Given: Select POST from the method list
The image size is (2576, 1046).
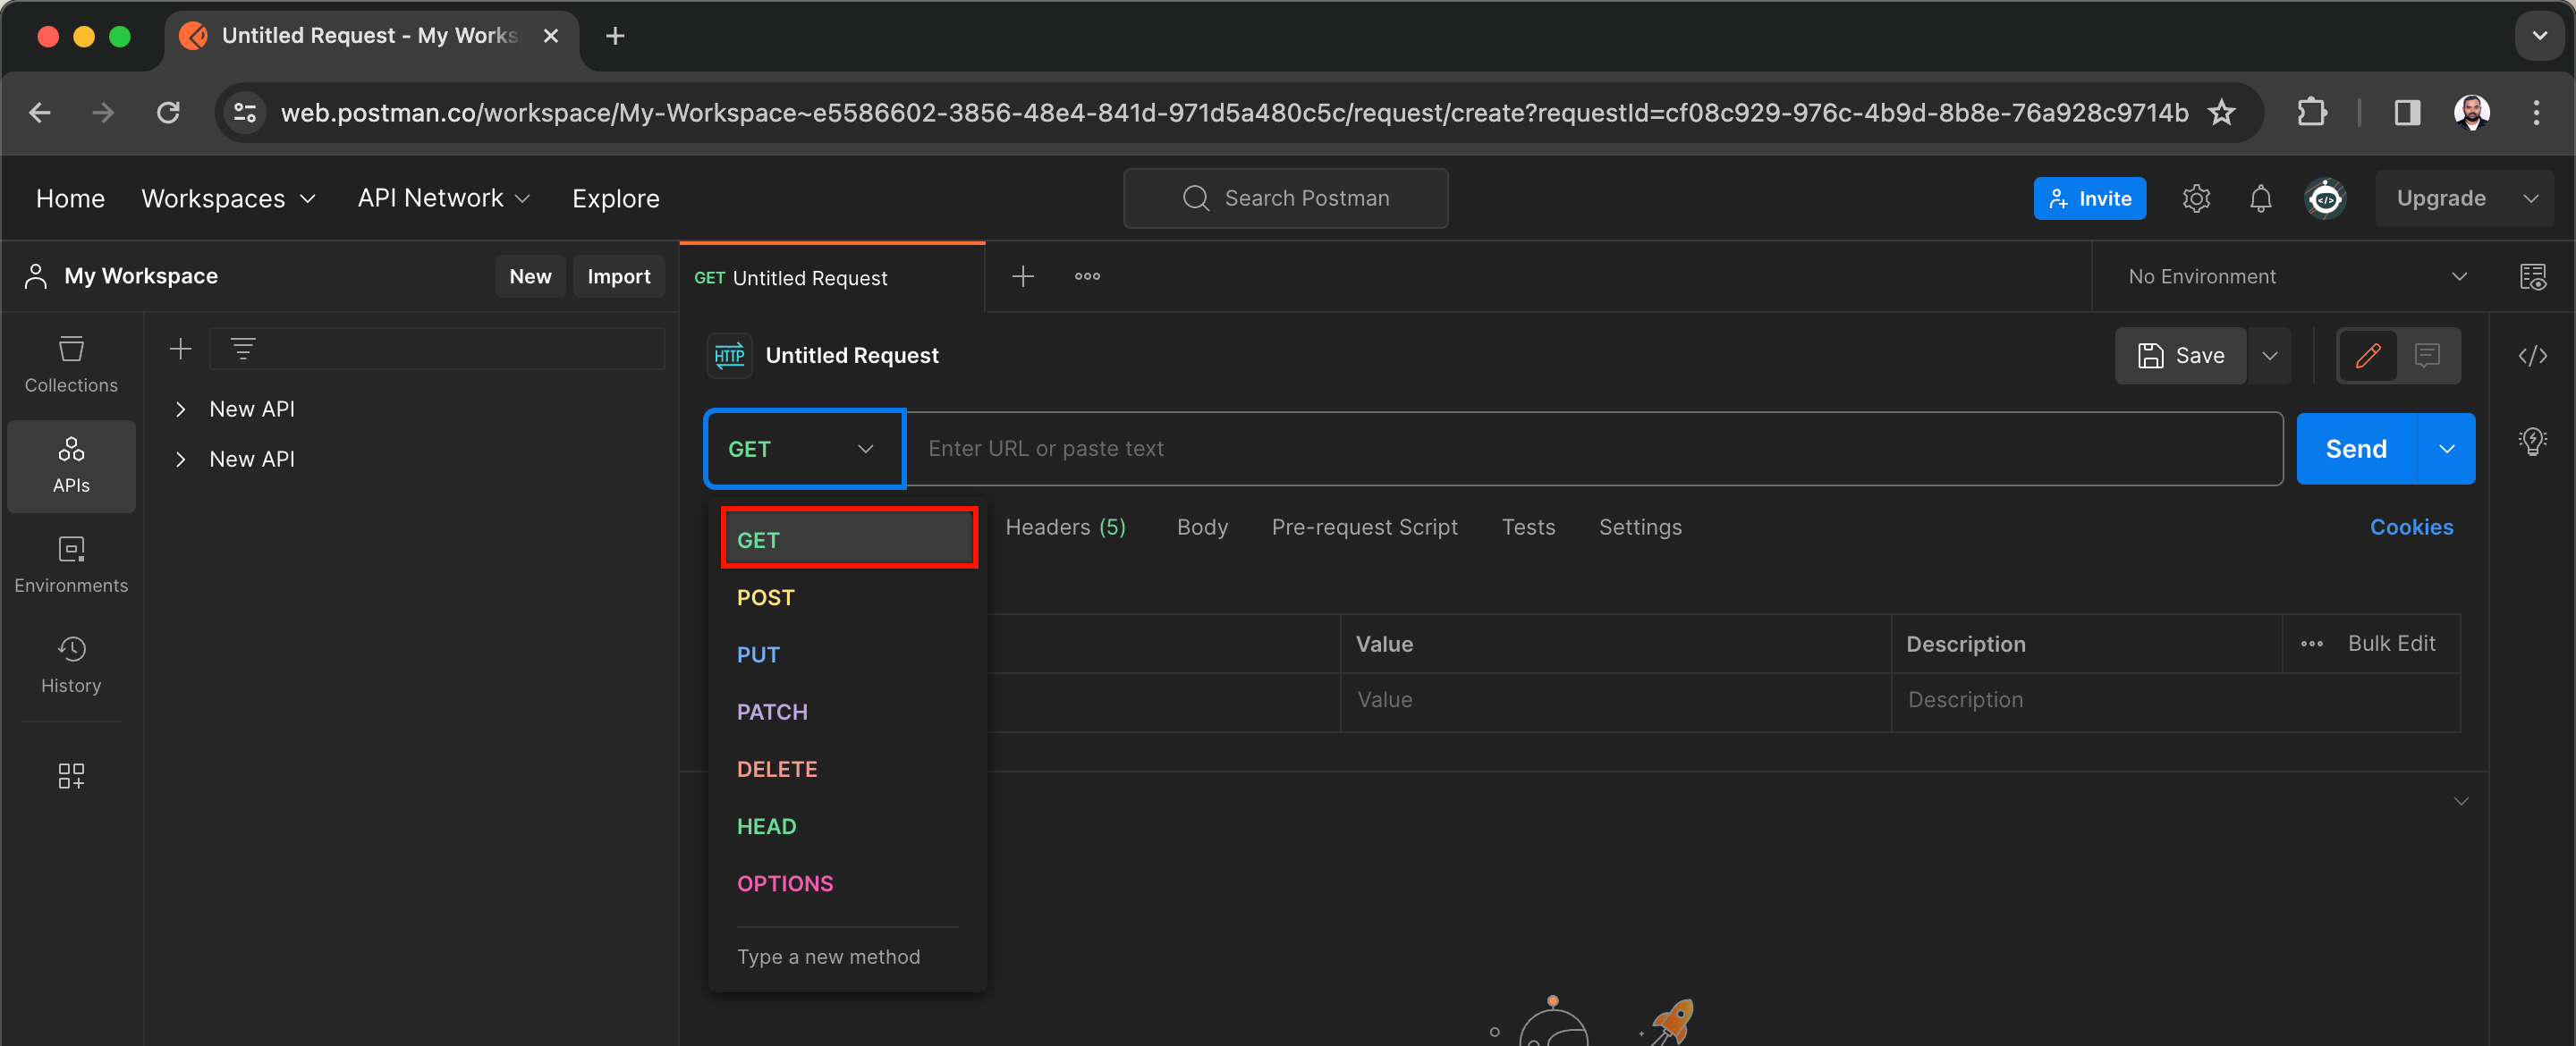Looking at the screenshot, I should 765,597.
